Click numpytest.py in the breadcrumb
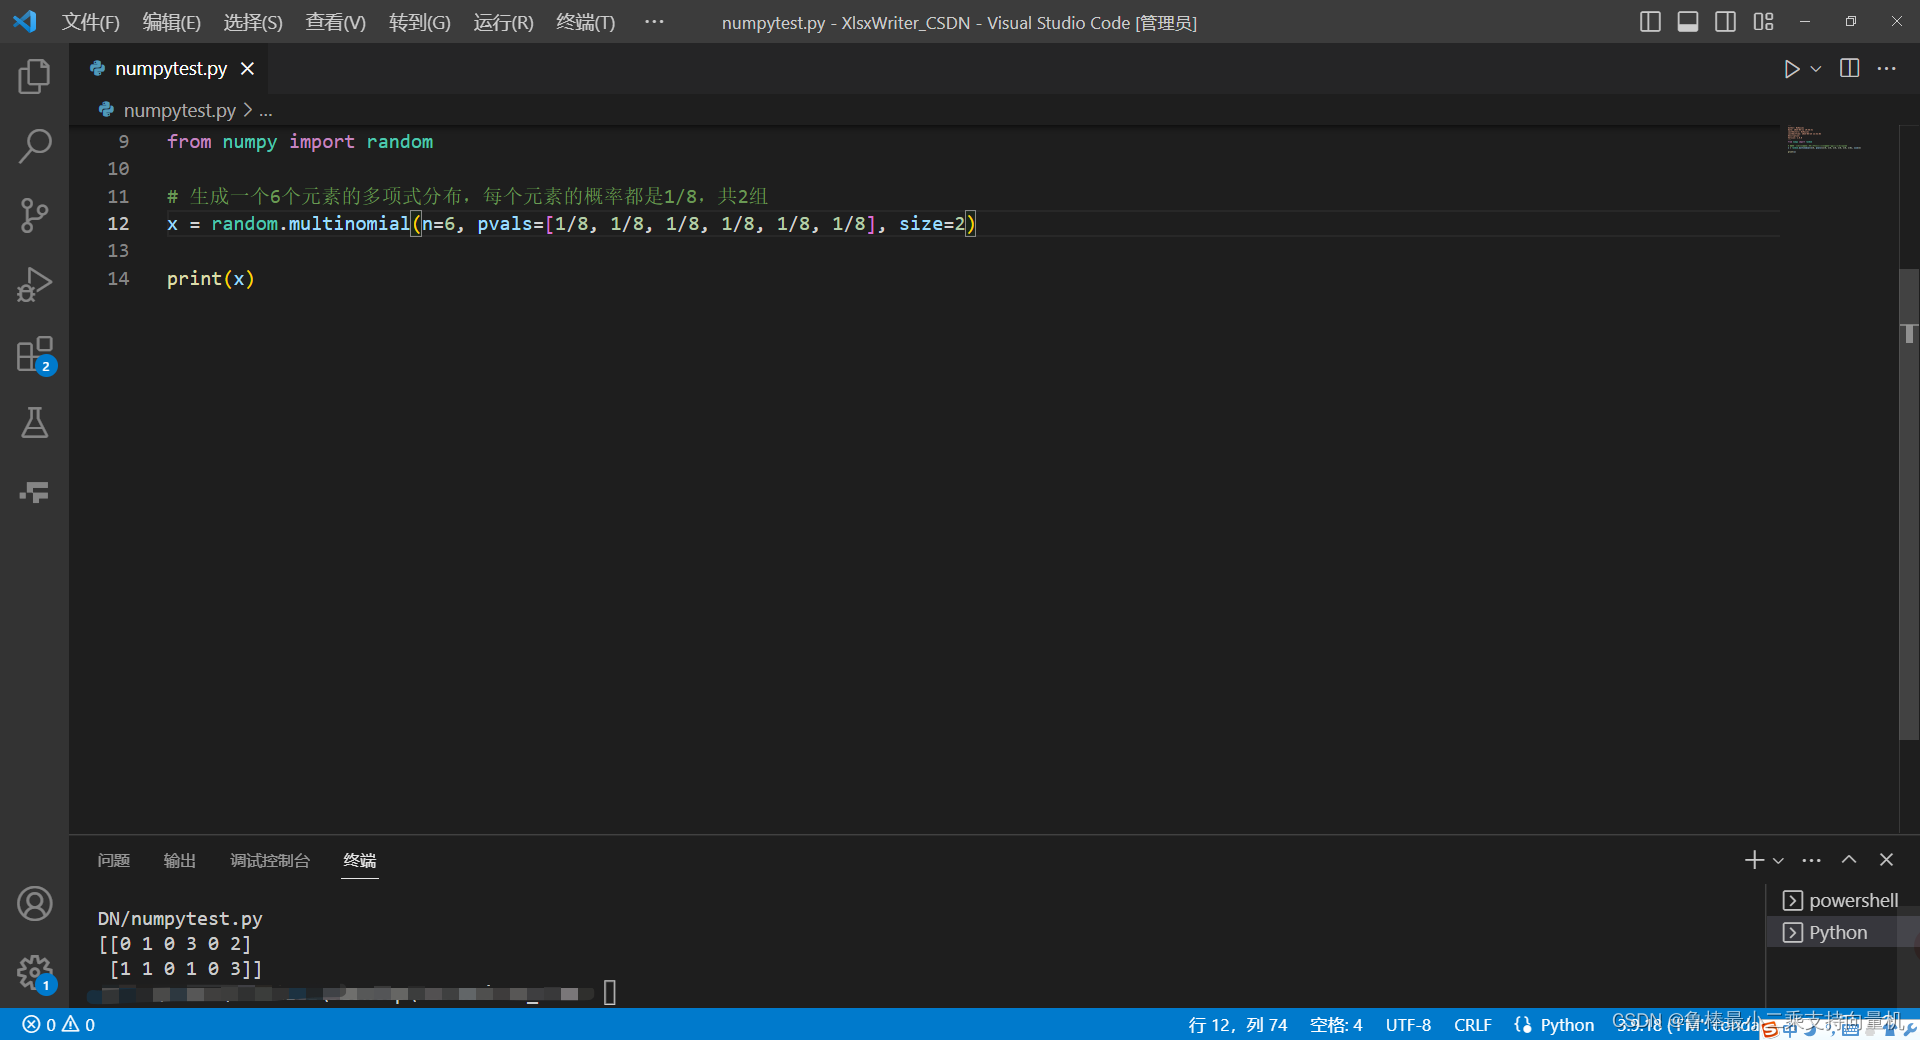Viewport: 1920px width, 1040px height. pos(179,110)
